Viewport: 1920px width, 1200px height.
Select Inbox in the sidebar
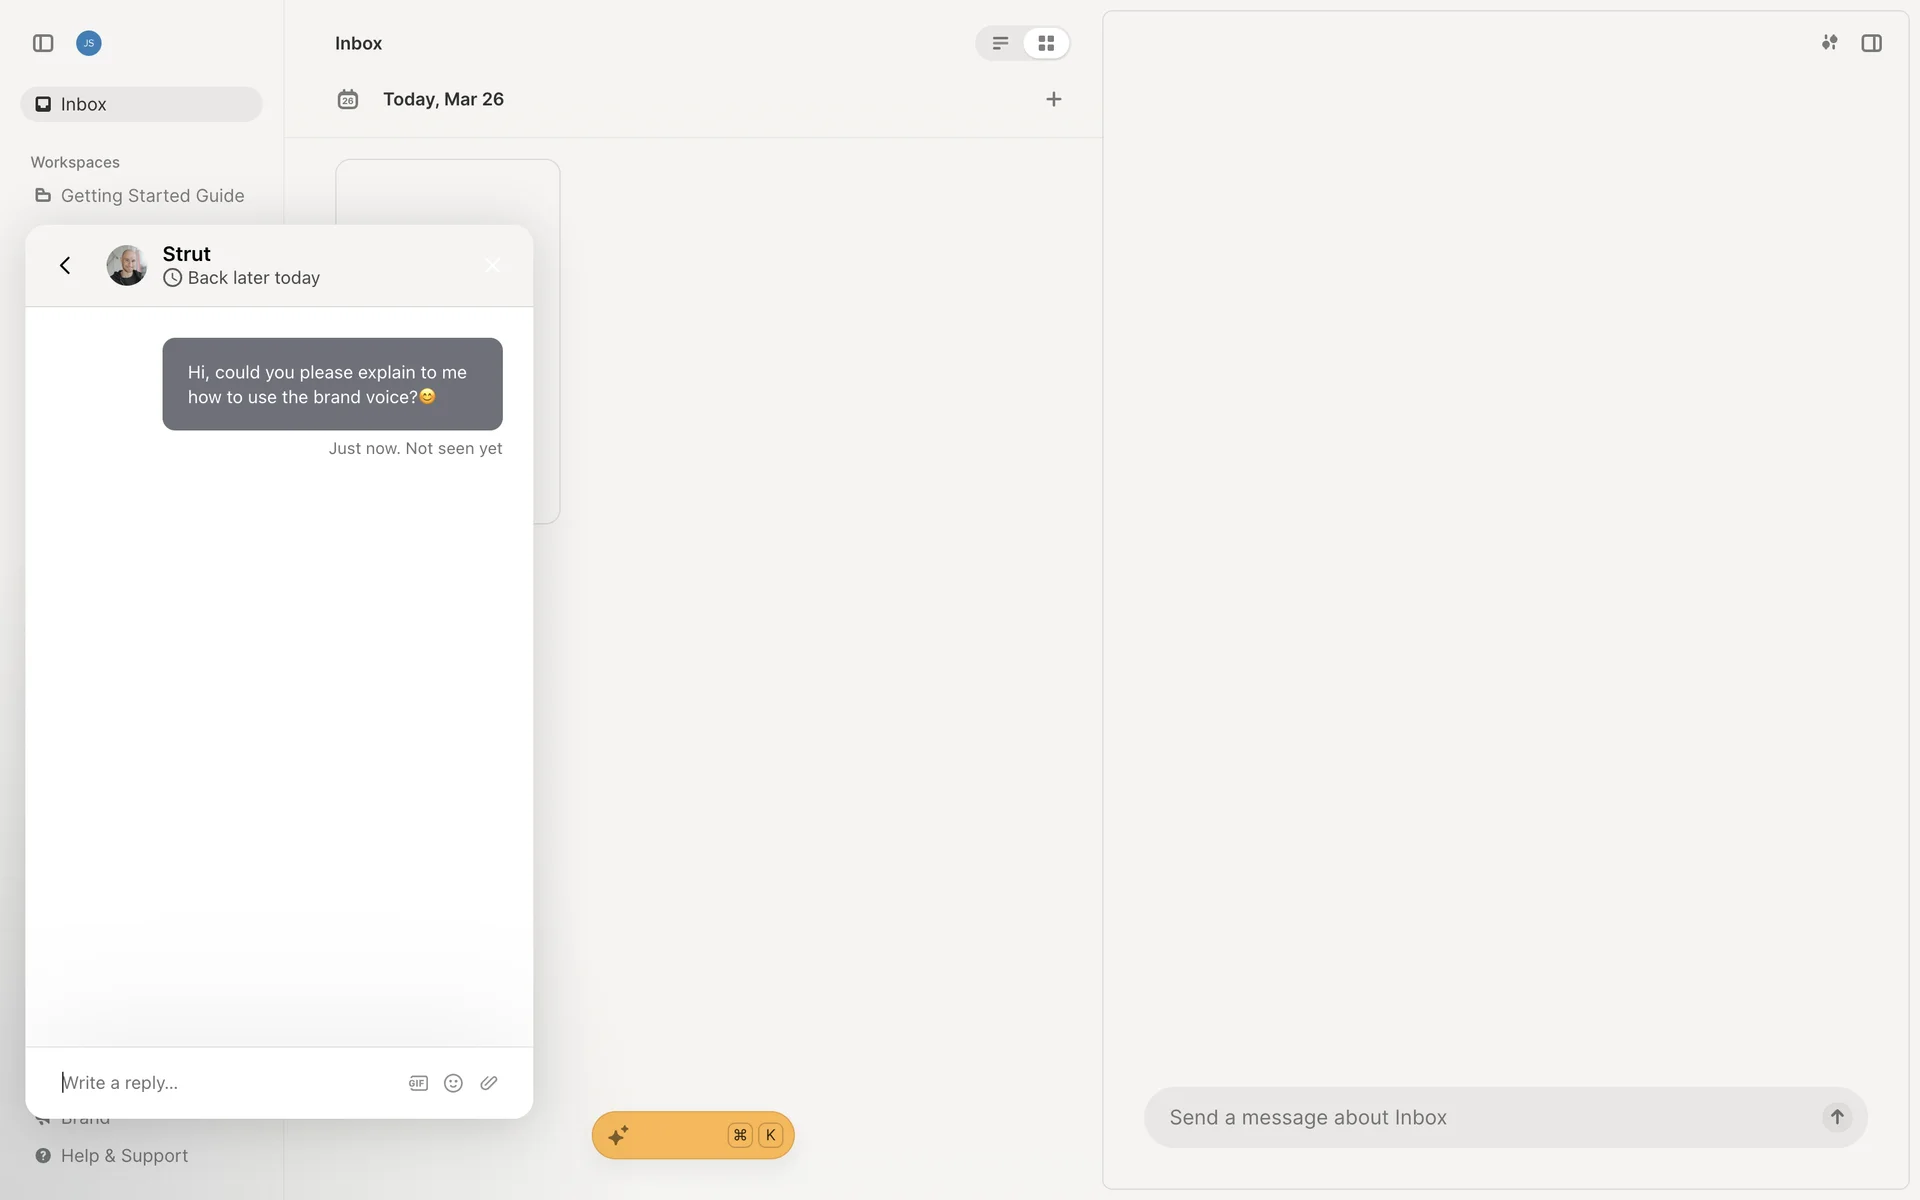coord(141,104)
